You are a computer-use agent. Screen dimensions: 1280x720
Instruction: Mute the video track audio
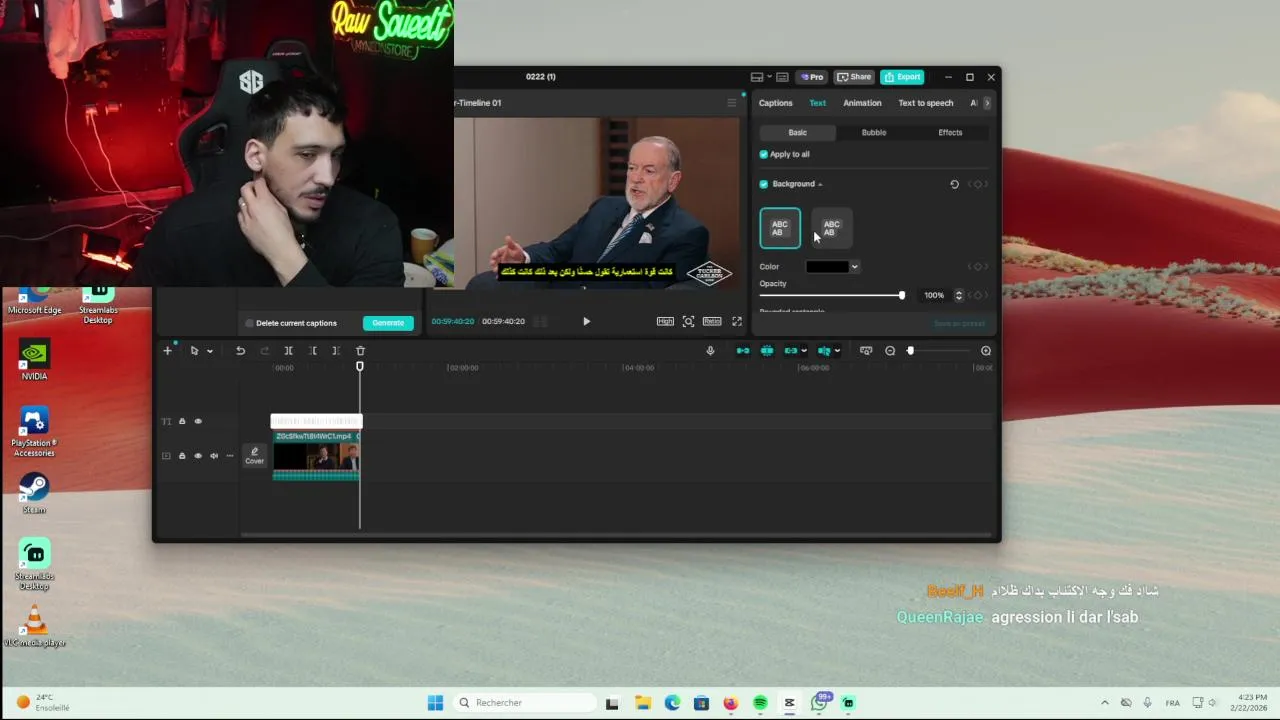click(214, 456)
